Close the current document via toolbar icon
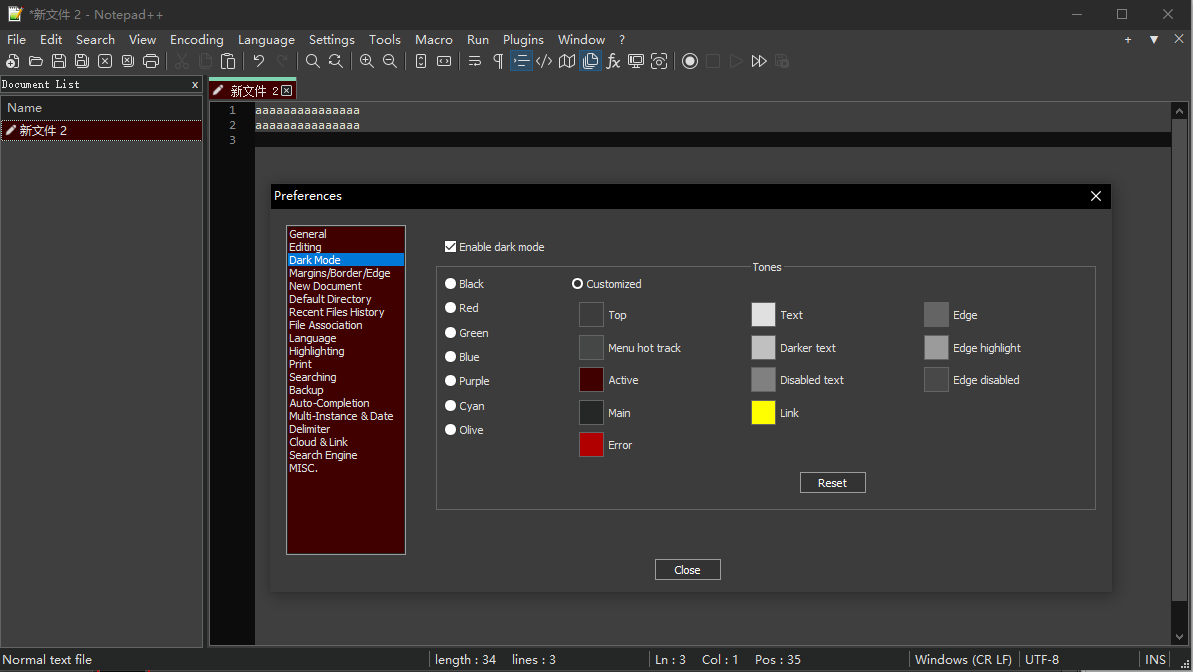The width and height of the screenshot is (1193, 672). (105, 62)
